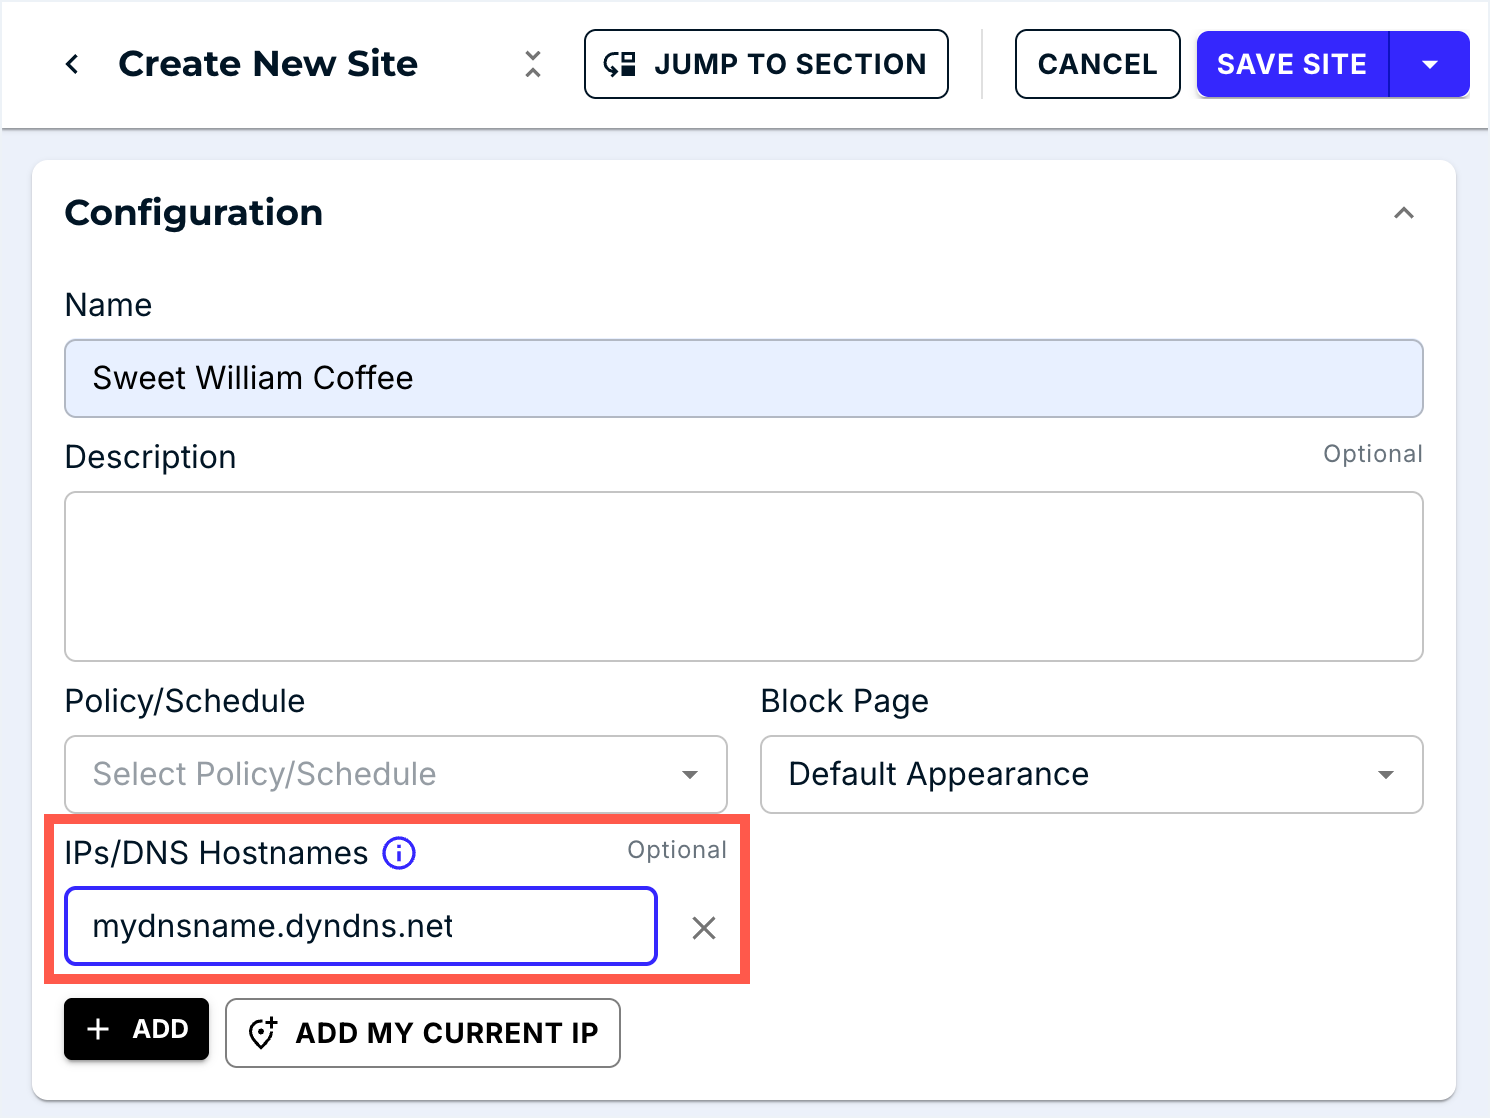Show info for IPs/DNS Hostnames
This screenshot has width=1490, height=1118.
[399, 853]
